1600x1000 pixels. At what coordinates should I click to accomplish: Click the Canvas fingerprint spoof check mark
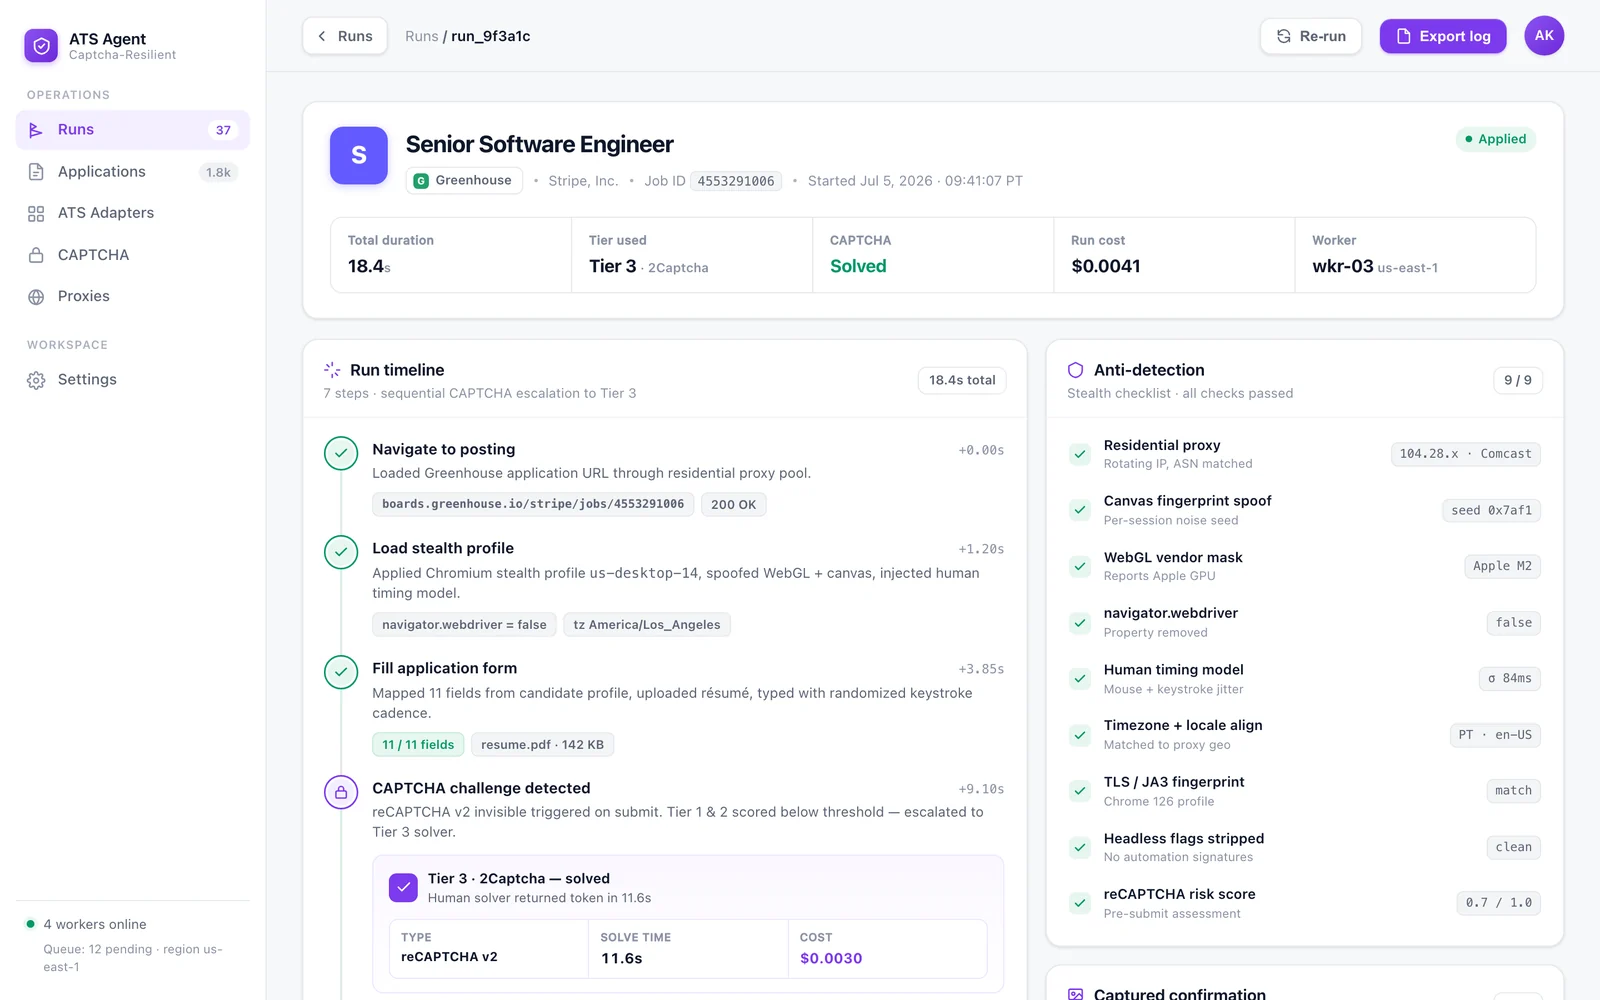(x=1080, y=510)
